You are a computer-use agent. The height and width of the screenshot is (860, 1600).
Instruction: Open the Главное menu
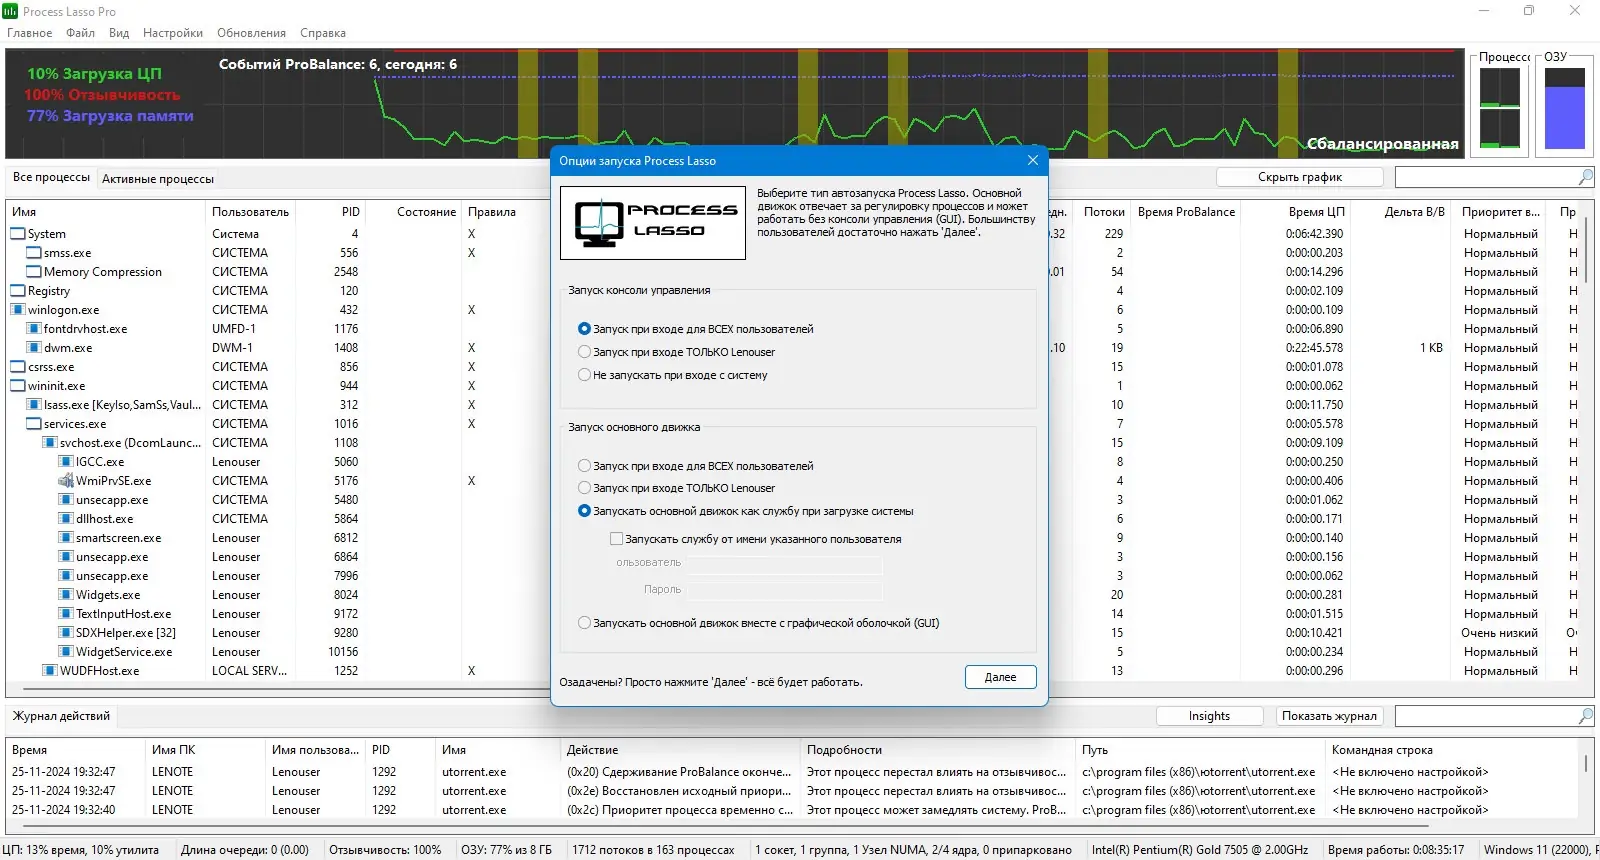(x=30, y=33)
